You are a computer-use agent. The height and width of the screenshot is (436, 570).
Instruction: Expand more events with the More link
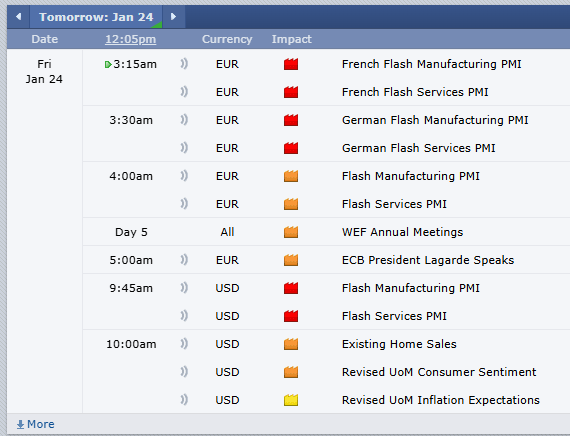pyautogui.click(x=36, y=424)
